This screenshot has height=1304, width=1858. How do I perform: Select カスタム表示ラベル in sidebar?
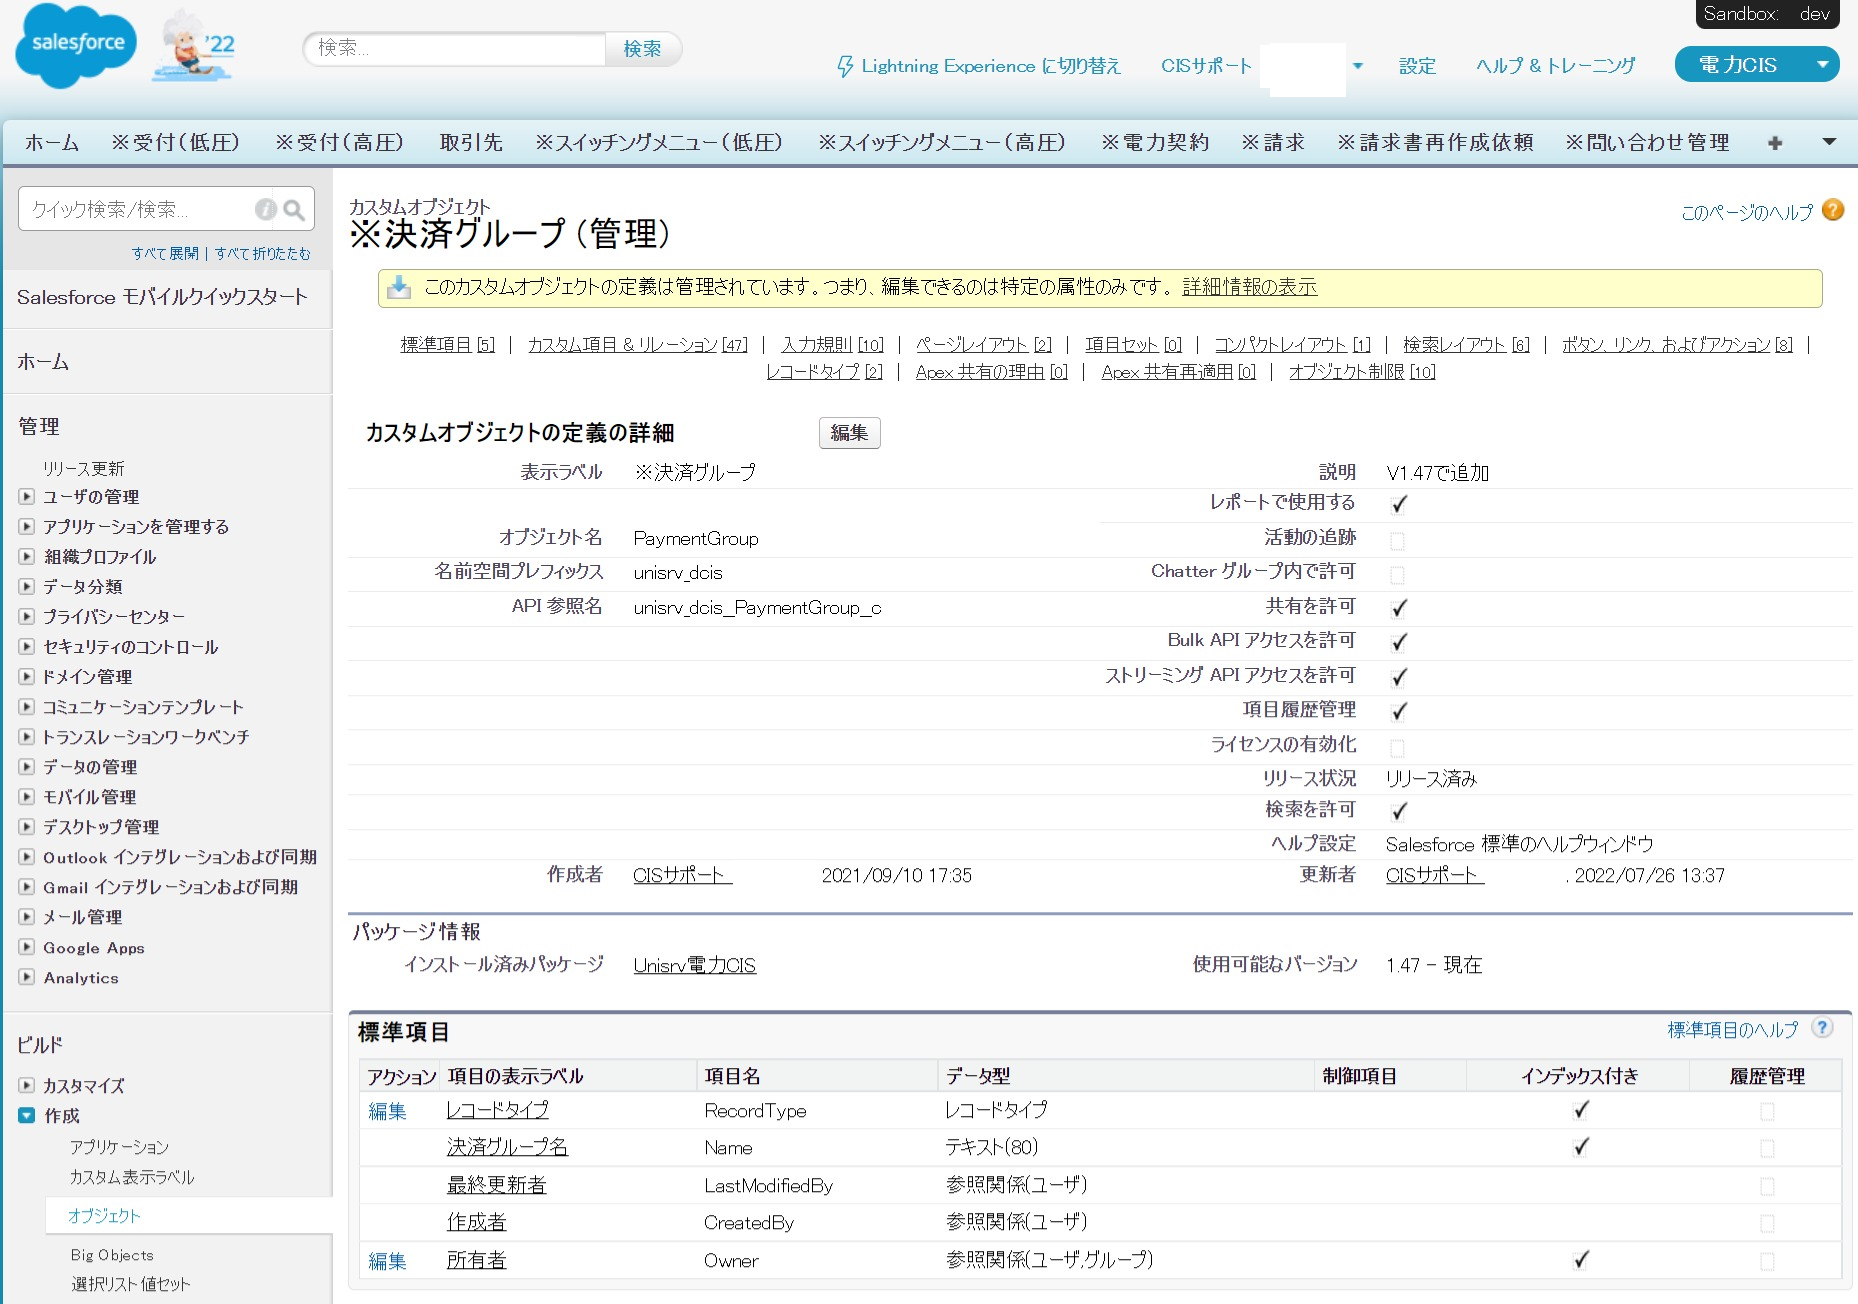tap(131, 1177)
